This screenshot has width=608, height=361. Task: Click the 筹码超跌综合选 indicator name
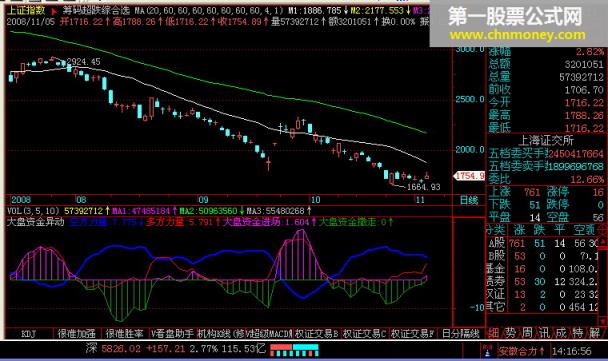coord(96,10)
